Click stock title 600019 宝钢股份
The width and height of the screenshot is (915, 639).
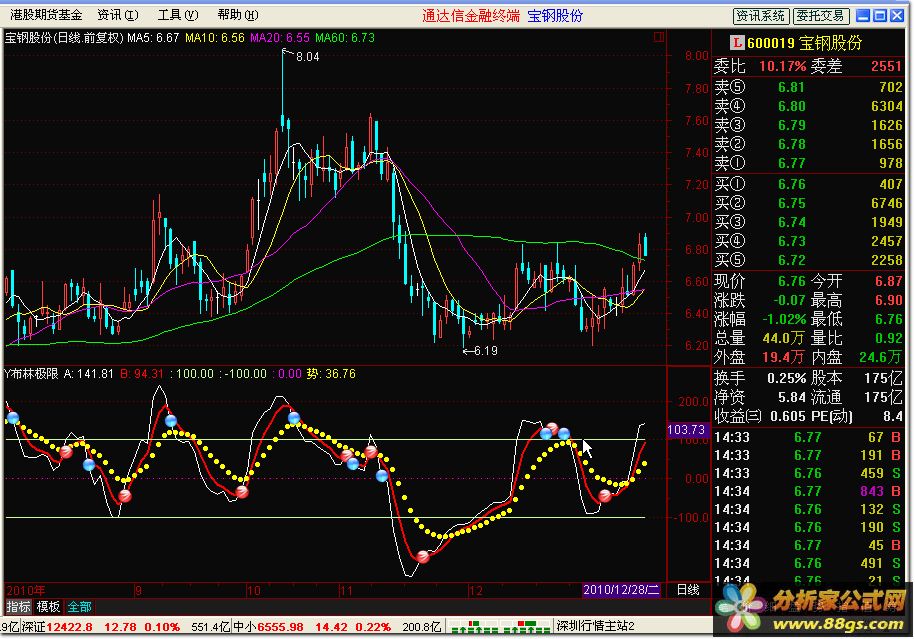(805, 43)
